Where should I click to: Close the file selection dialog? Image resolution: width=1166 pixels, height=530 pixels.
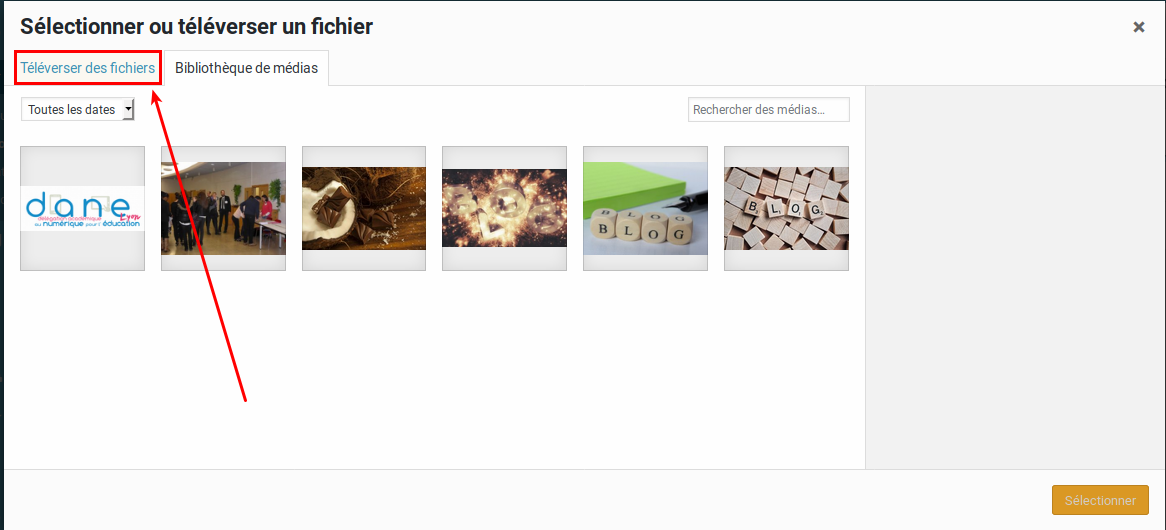point(1138,28)
